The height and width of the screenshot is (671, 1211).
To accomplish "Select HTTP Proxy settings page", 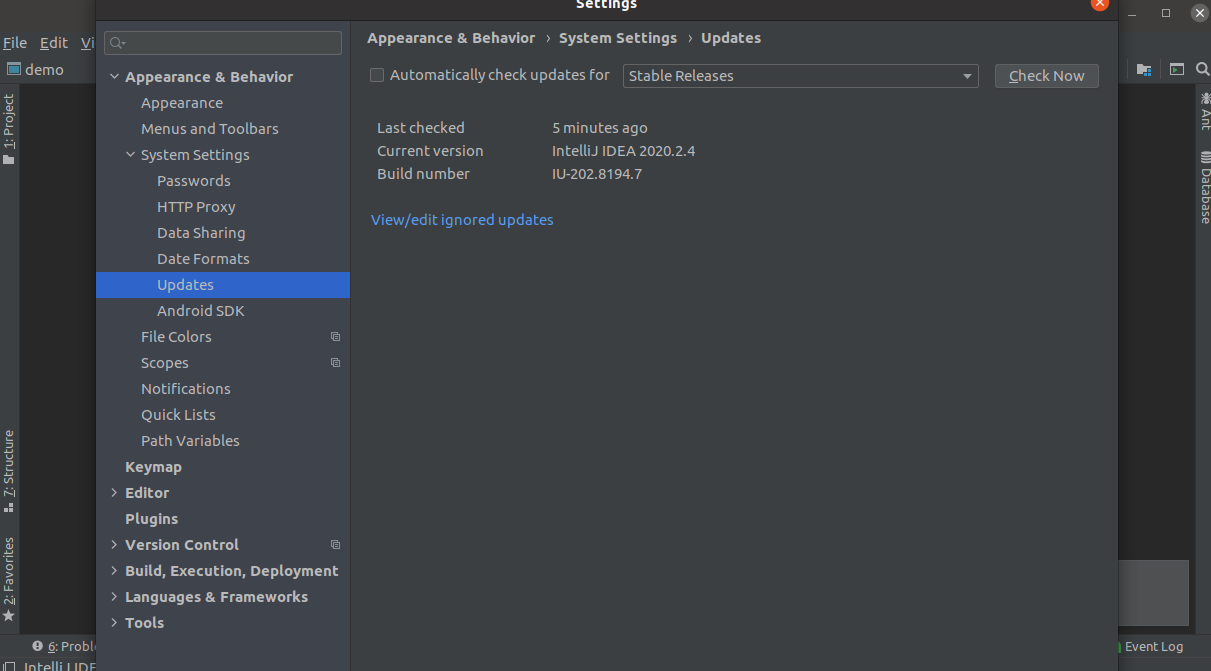I will tap(196, 207).
